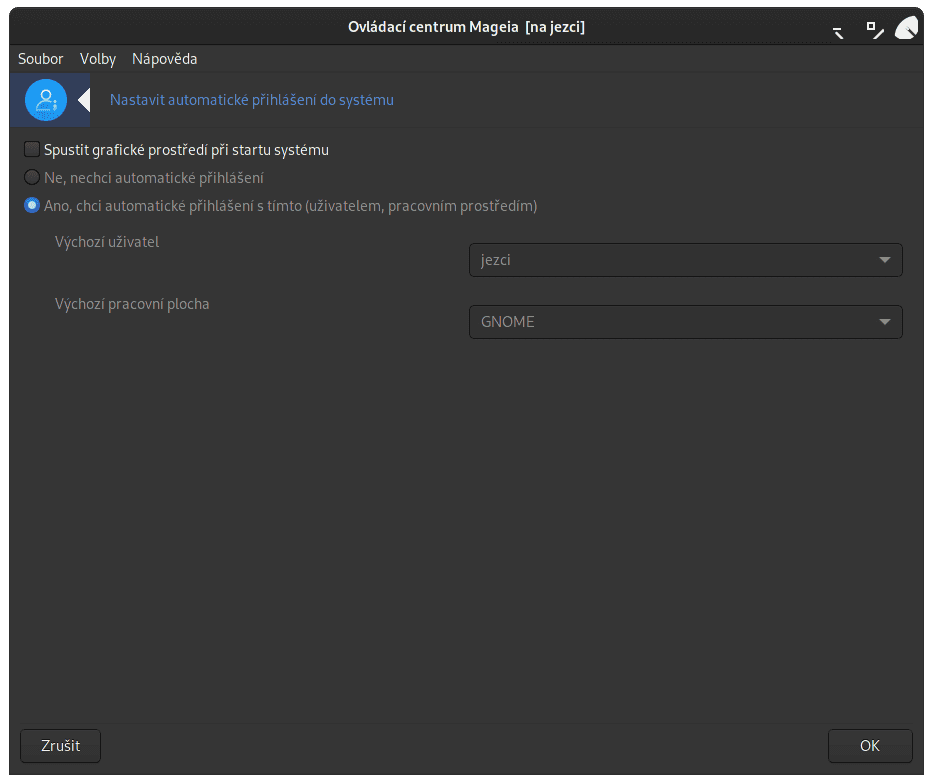Click the shade window icon in the titlebar
The height and width of the screenshot is (784, 933).
click(x=837, y=29)
